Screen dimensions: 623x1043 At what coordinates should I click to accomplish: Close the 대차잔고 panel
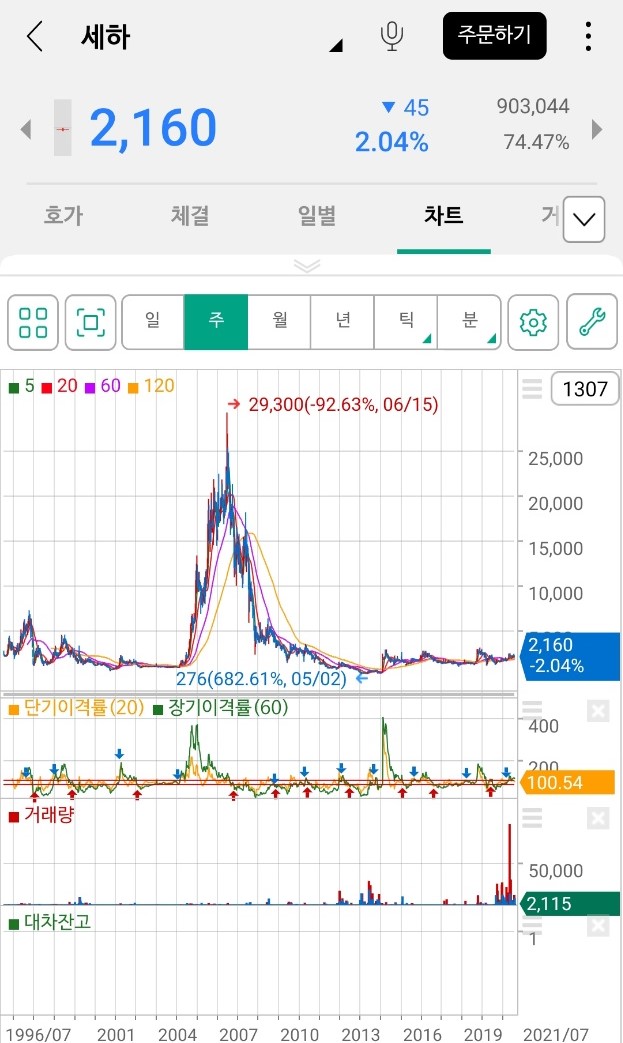598,926
